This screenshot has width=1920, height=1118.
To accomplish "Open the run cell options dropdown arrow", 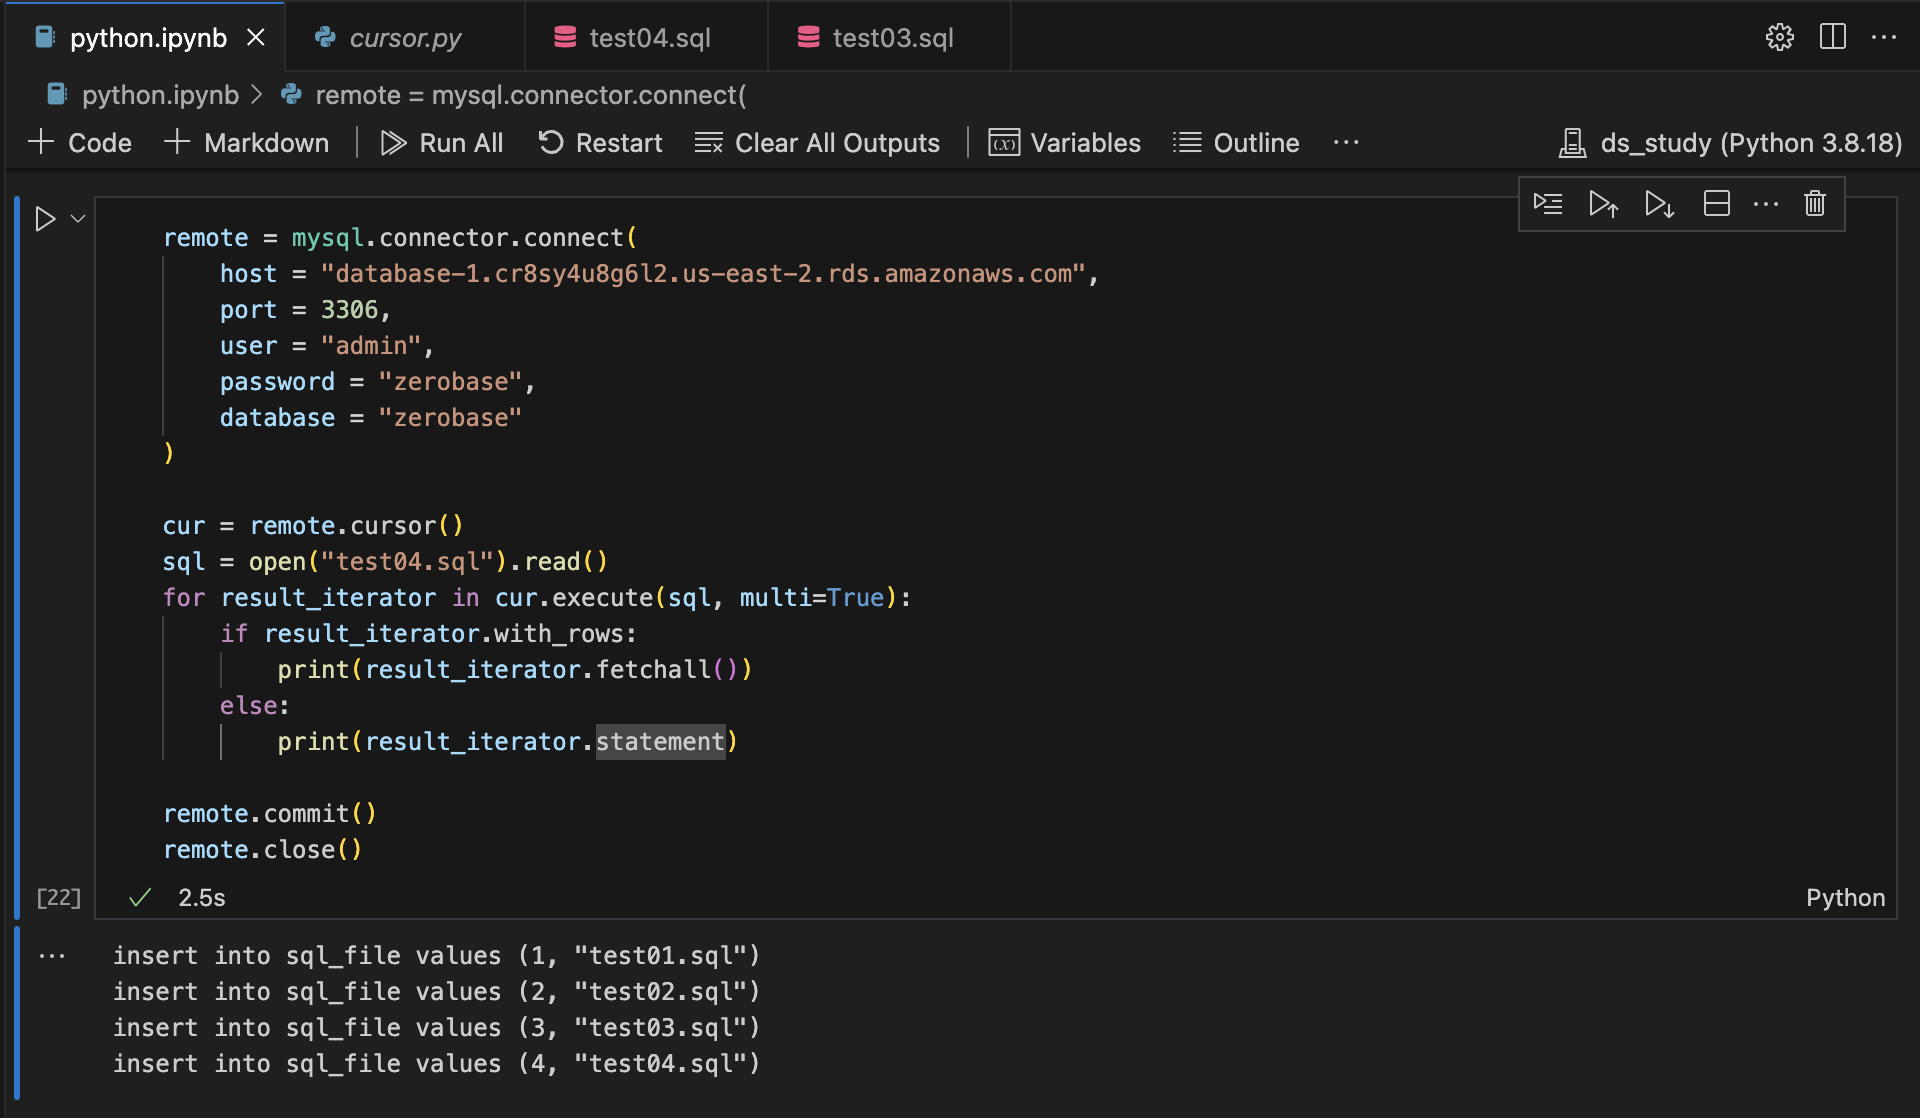I will 78,219.
